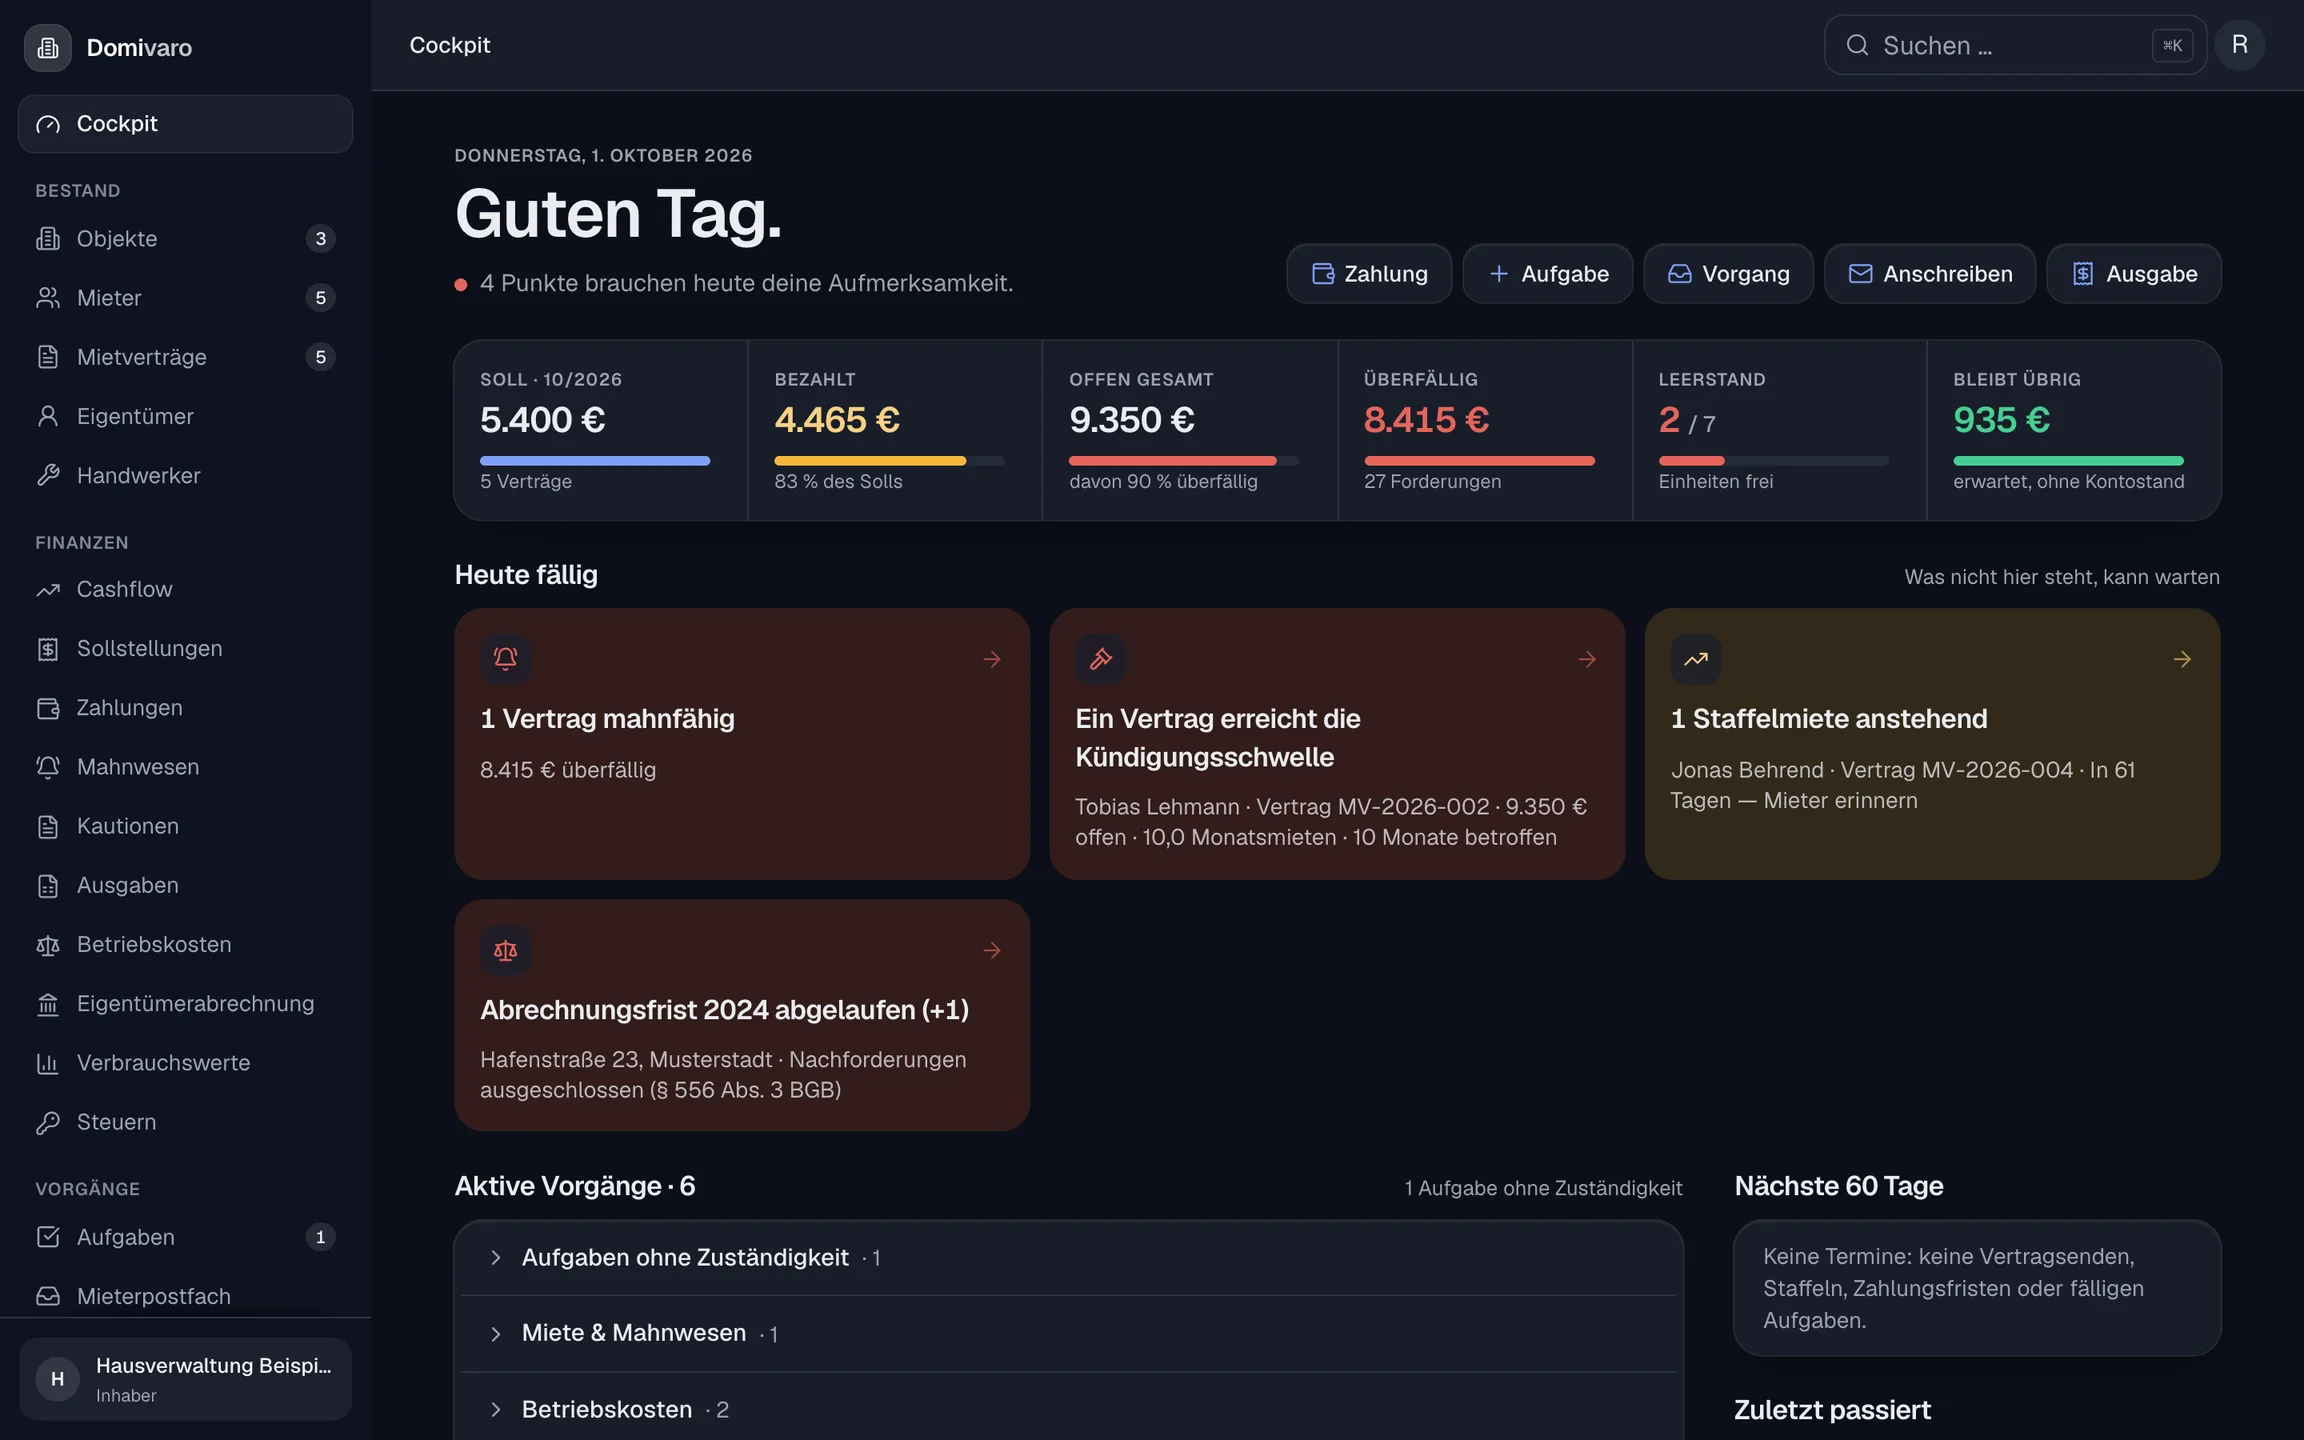Image resolution: width=2304 pixels, height=1440 pixels.
Task: Click the Bezahlt progress bar
Action: 888,461
